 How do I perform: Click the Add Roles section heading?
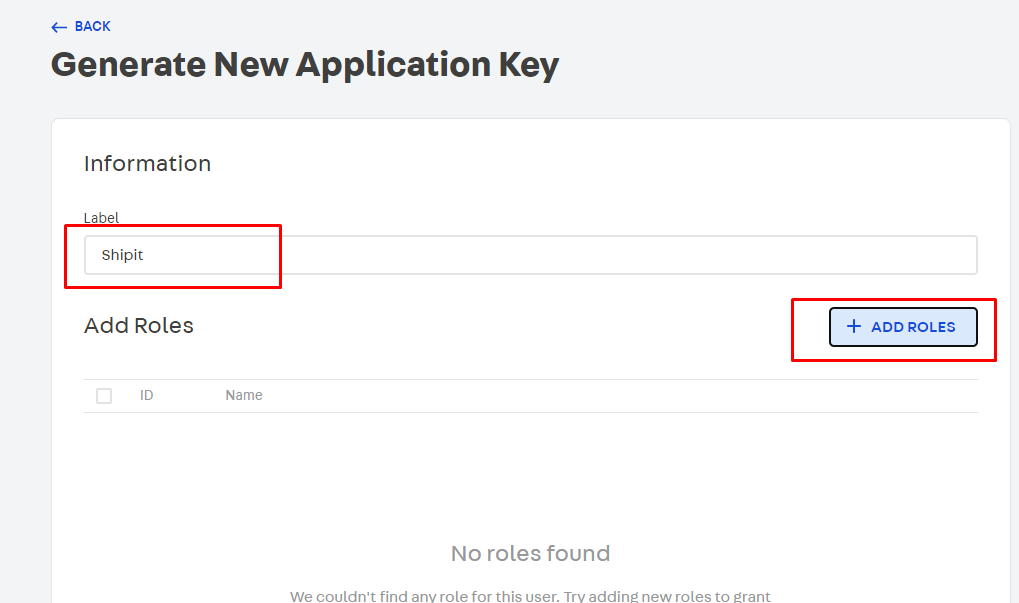138,326
